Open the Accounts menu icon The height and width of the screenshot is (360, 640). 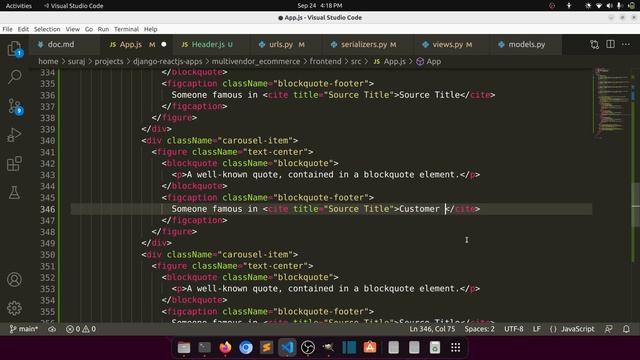[14, 280]
